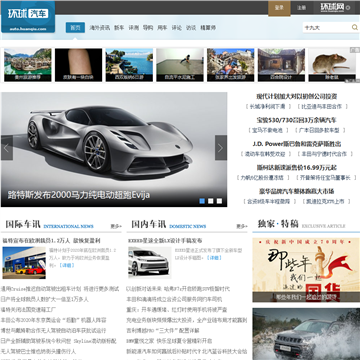Open the Lotus Evija carousel image

pyautogui.click(x=114, y=149)
